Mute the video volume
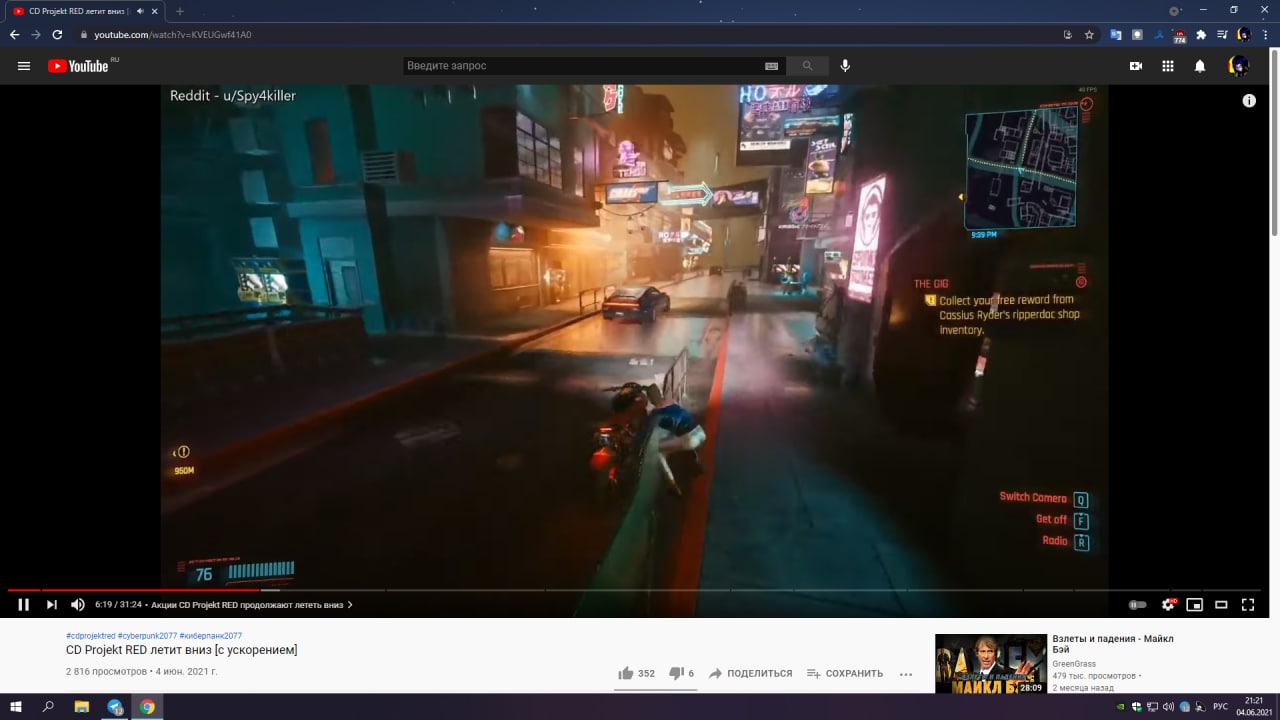Image resolution: width=1280 pixels, height=720 pixels. point(78,604)
